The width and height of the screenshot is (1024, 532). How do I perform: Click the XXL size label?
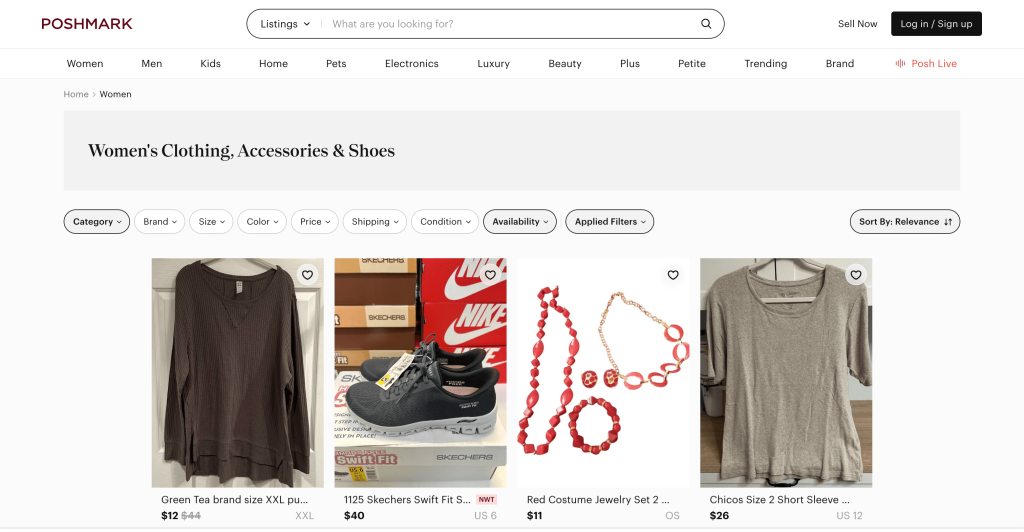pos(304,516)
